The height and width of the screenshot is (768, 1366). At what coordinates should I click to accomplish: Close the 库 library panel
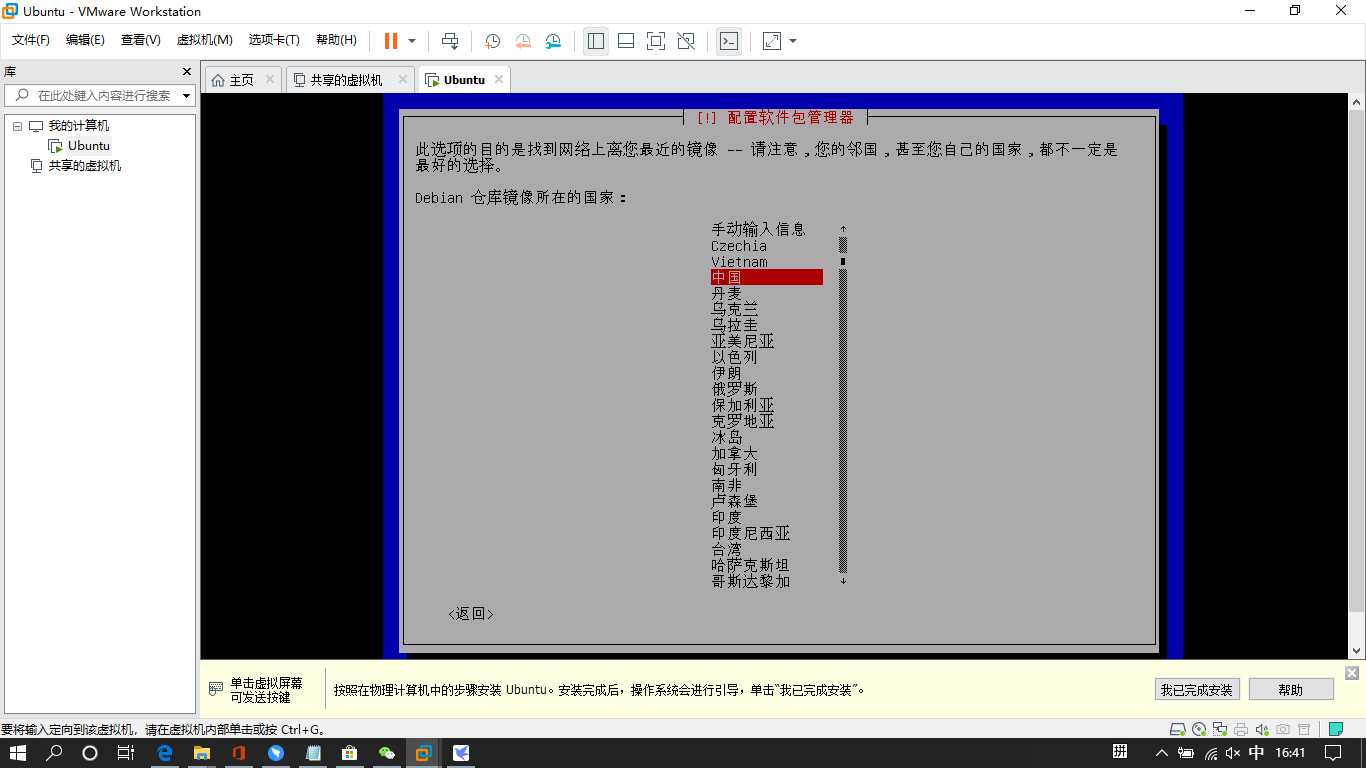pyautogui.click(x=186, y=72)
